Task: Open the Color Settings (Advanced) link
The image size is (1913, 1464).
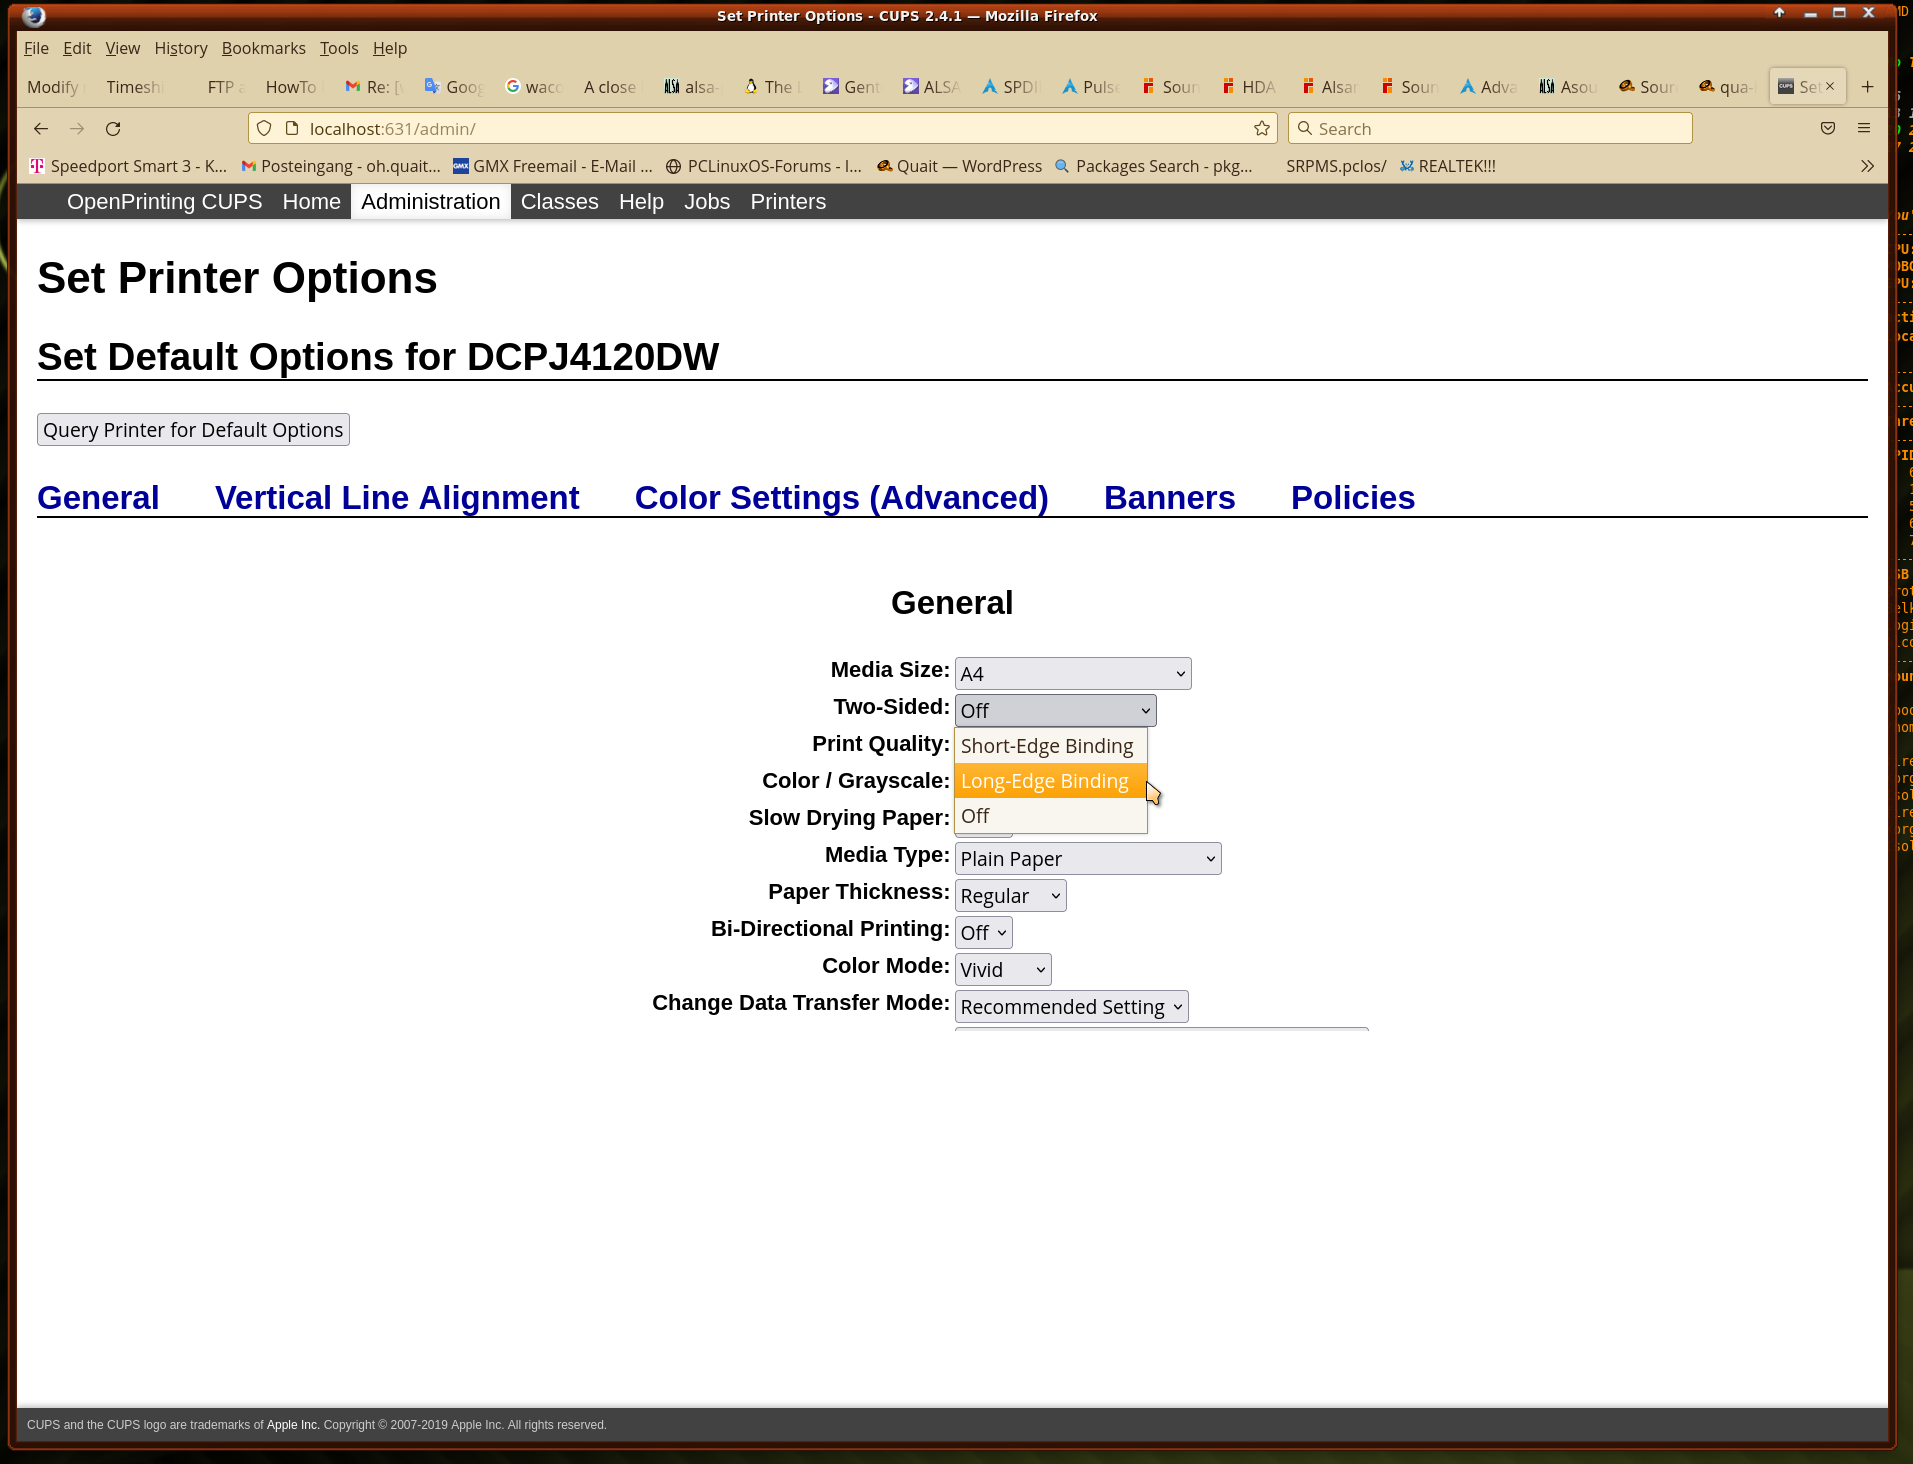Action: tap(841, 498)
